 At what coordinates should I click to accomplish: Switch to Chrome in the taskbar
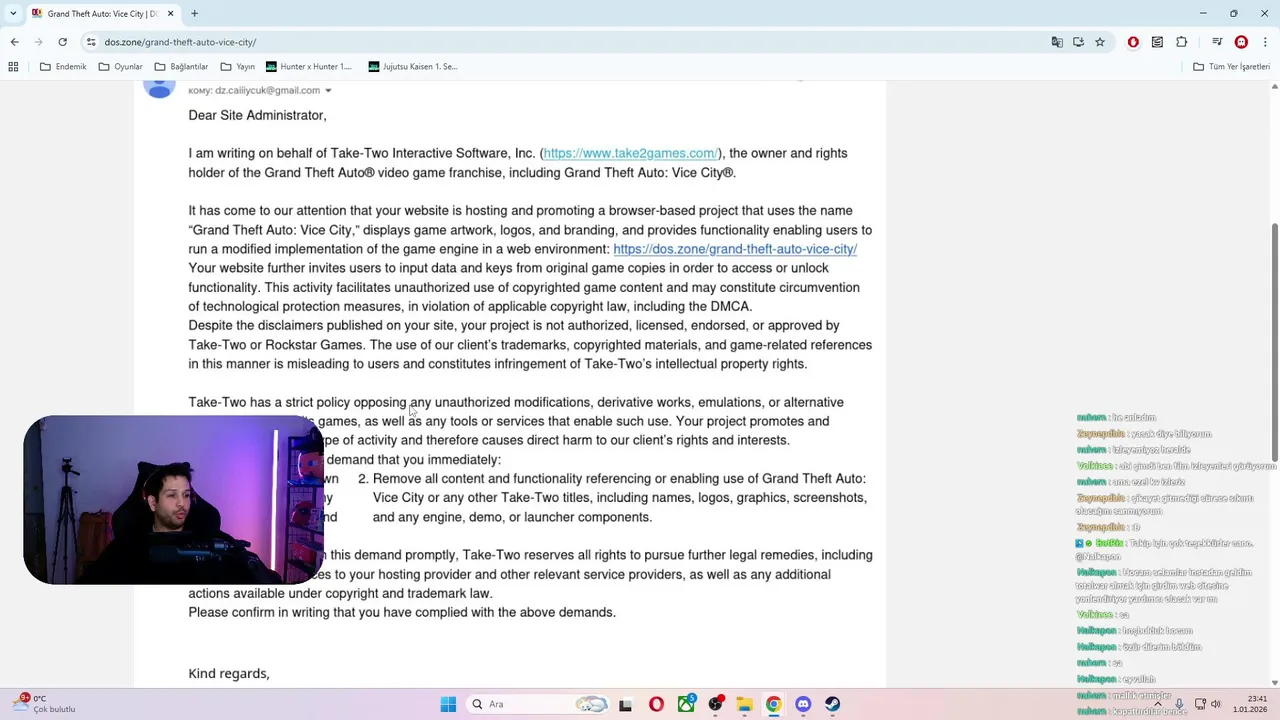773,704
